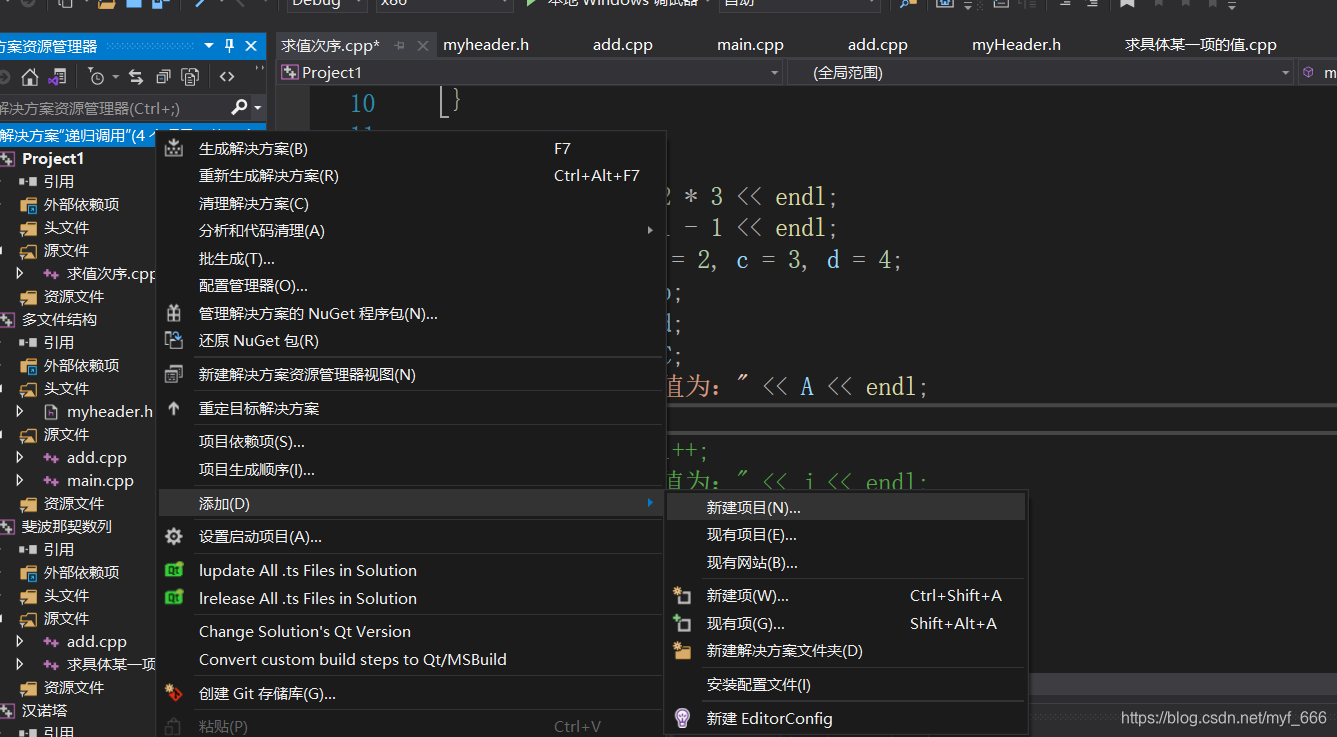The image size is (1337, 737).
Task: Select Project1 node in Solution Explorer
Action: (x=53, y=158)
